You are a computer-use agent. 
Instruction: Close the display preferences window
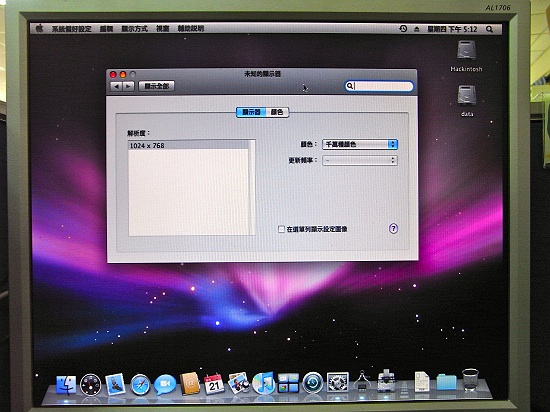(113, 74)
